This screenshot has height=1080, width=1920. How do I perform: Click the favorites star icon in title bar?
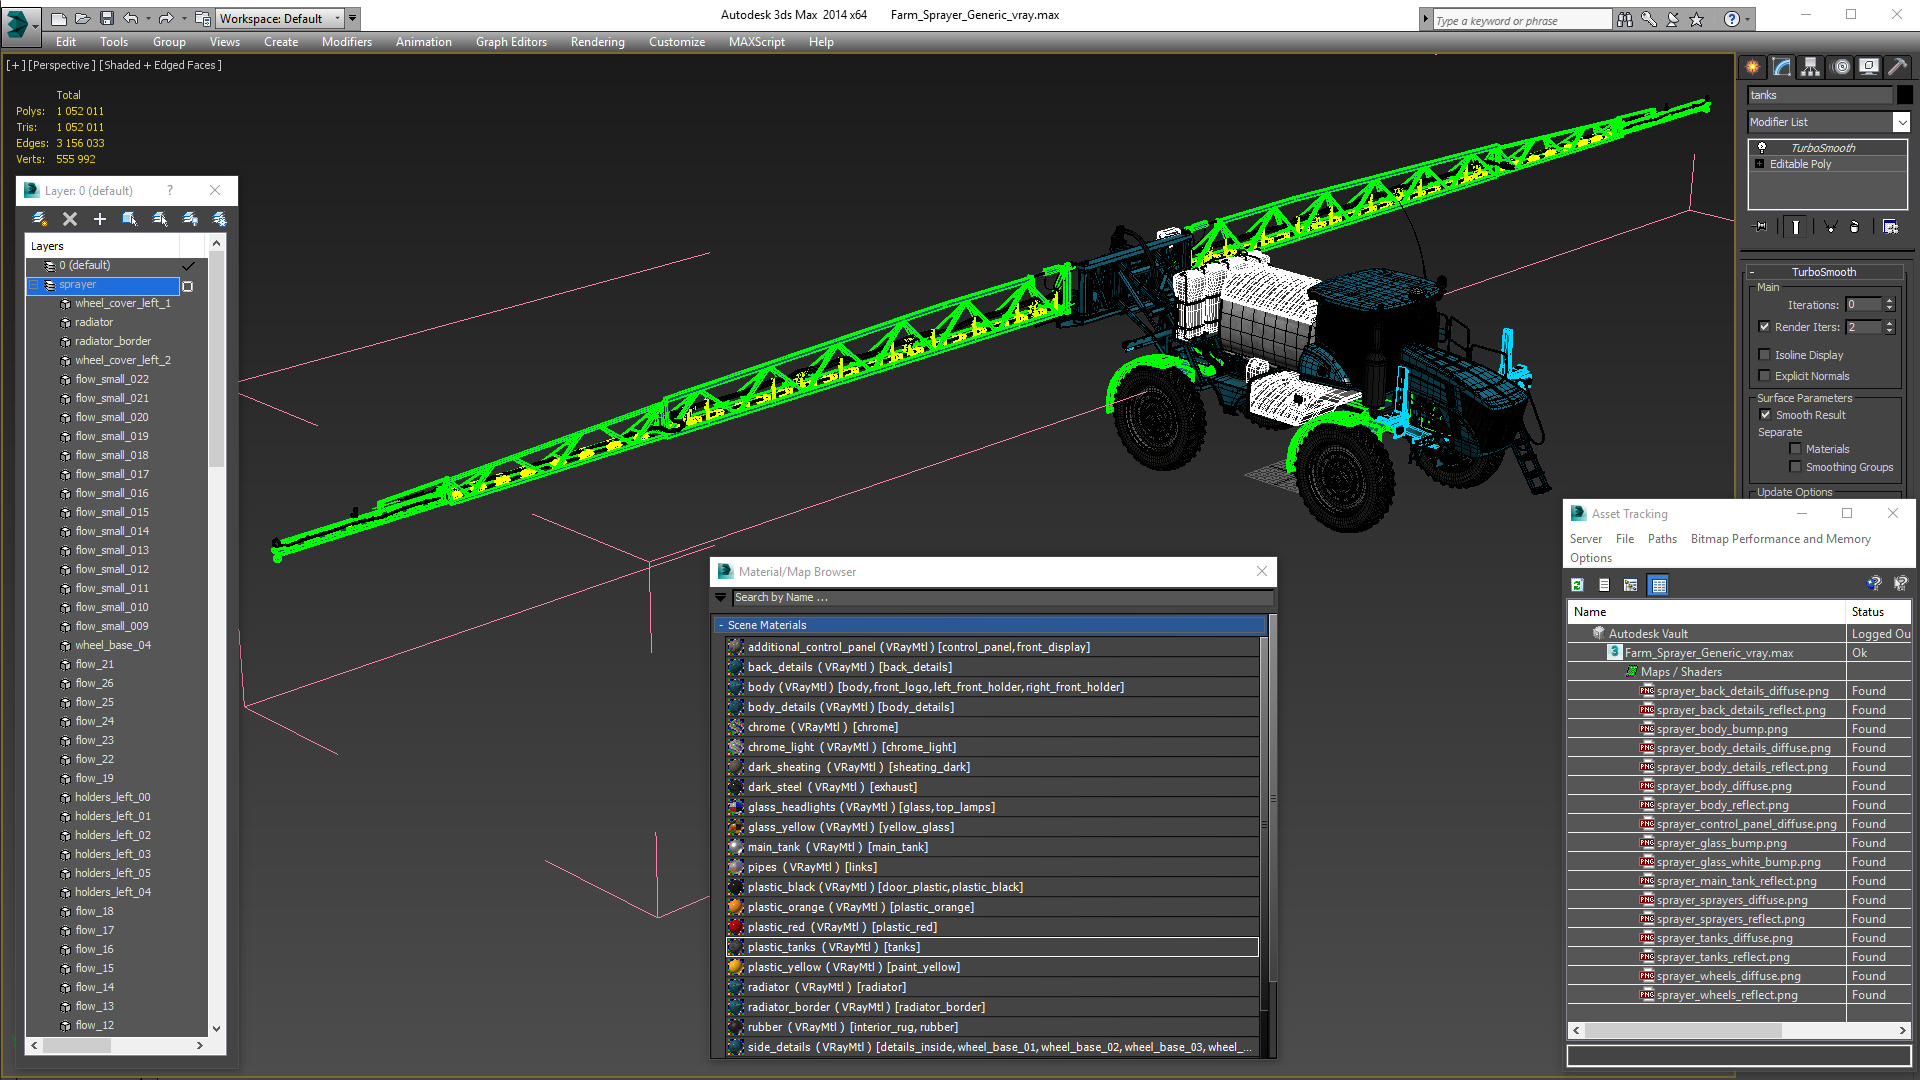tap(1697, 20)
